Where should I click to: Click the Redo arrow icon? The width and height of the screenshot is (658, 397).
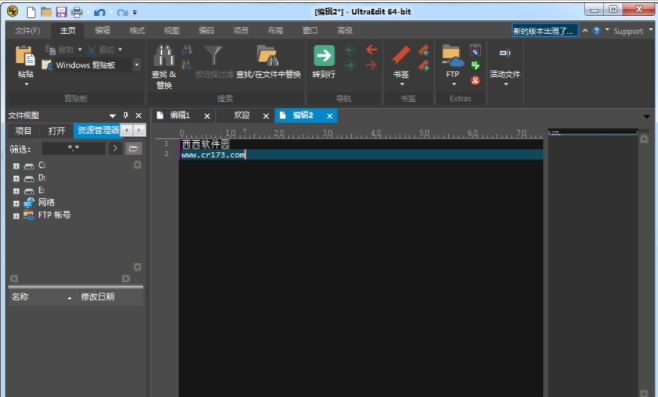coord(123,12)
